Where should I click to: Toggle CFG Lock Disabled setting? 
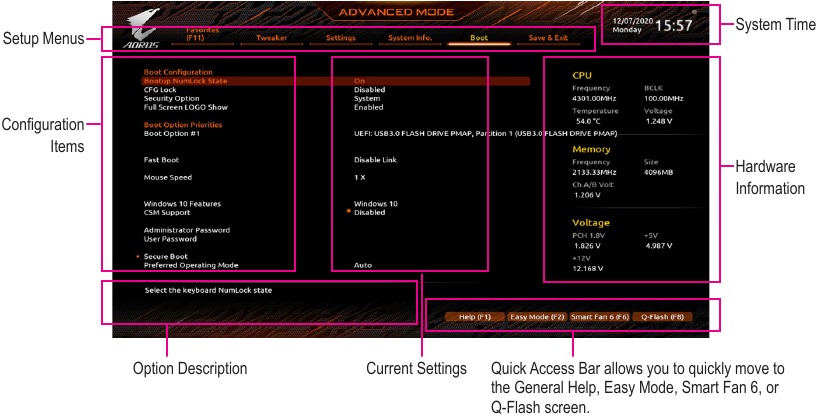369,90
